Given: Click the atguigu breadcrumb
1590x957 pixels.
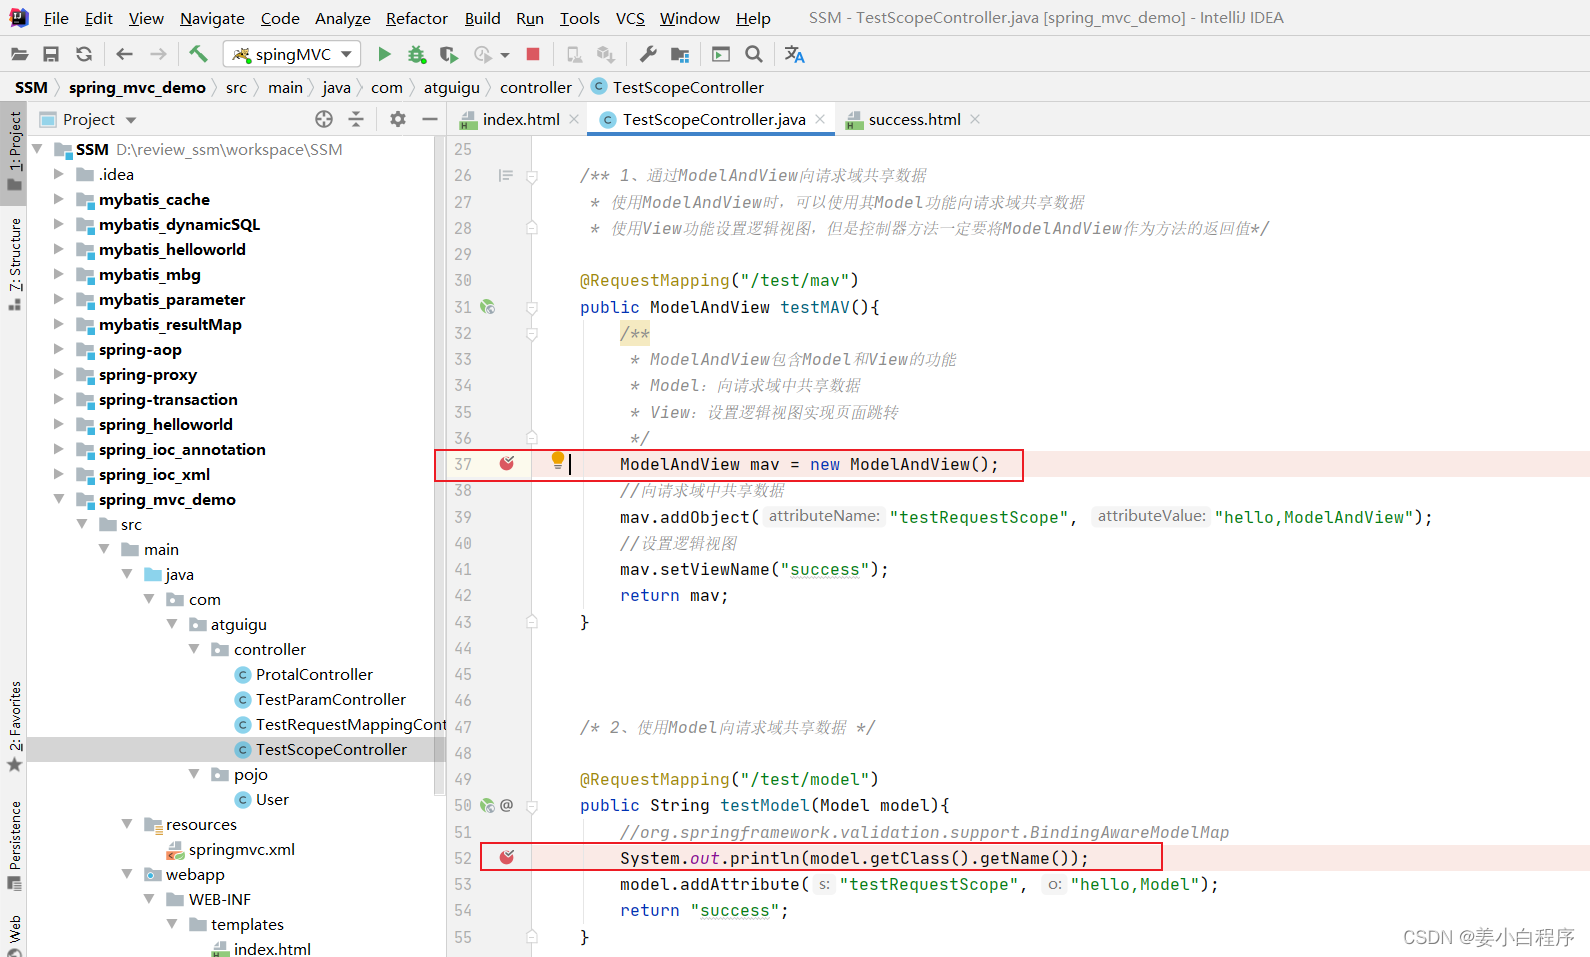Looking at the screenshot, I should coord(452,88).
